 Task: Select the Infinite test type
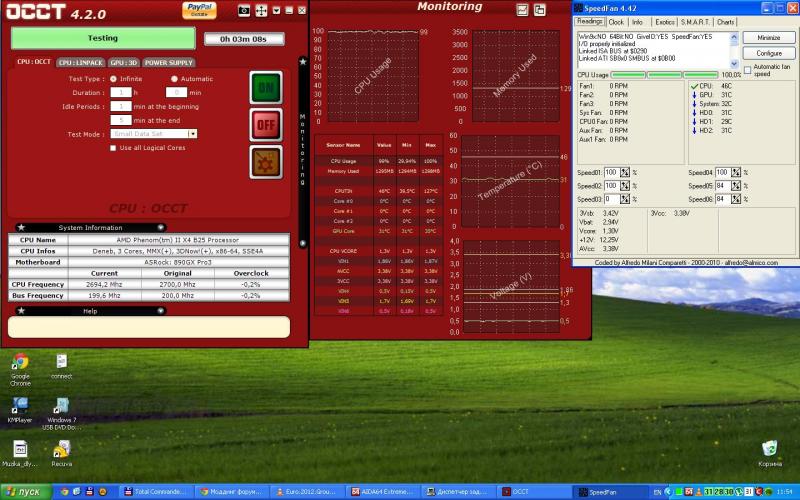click(x=113, y=79)
